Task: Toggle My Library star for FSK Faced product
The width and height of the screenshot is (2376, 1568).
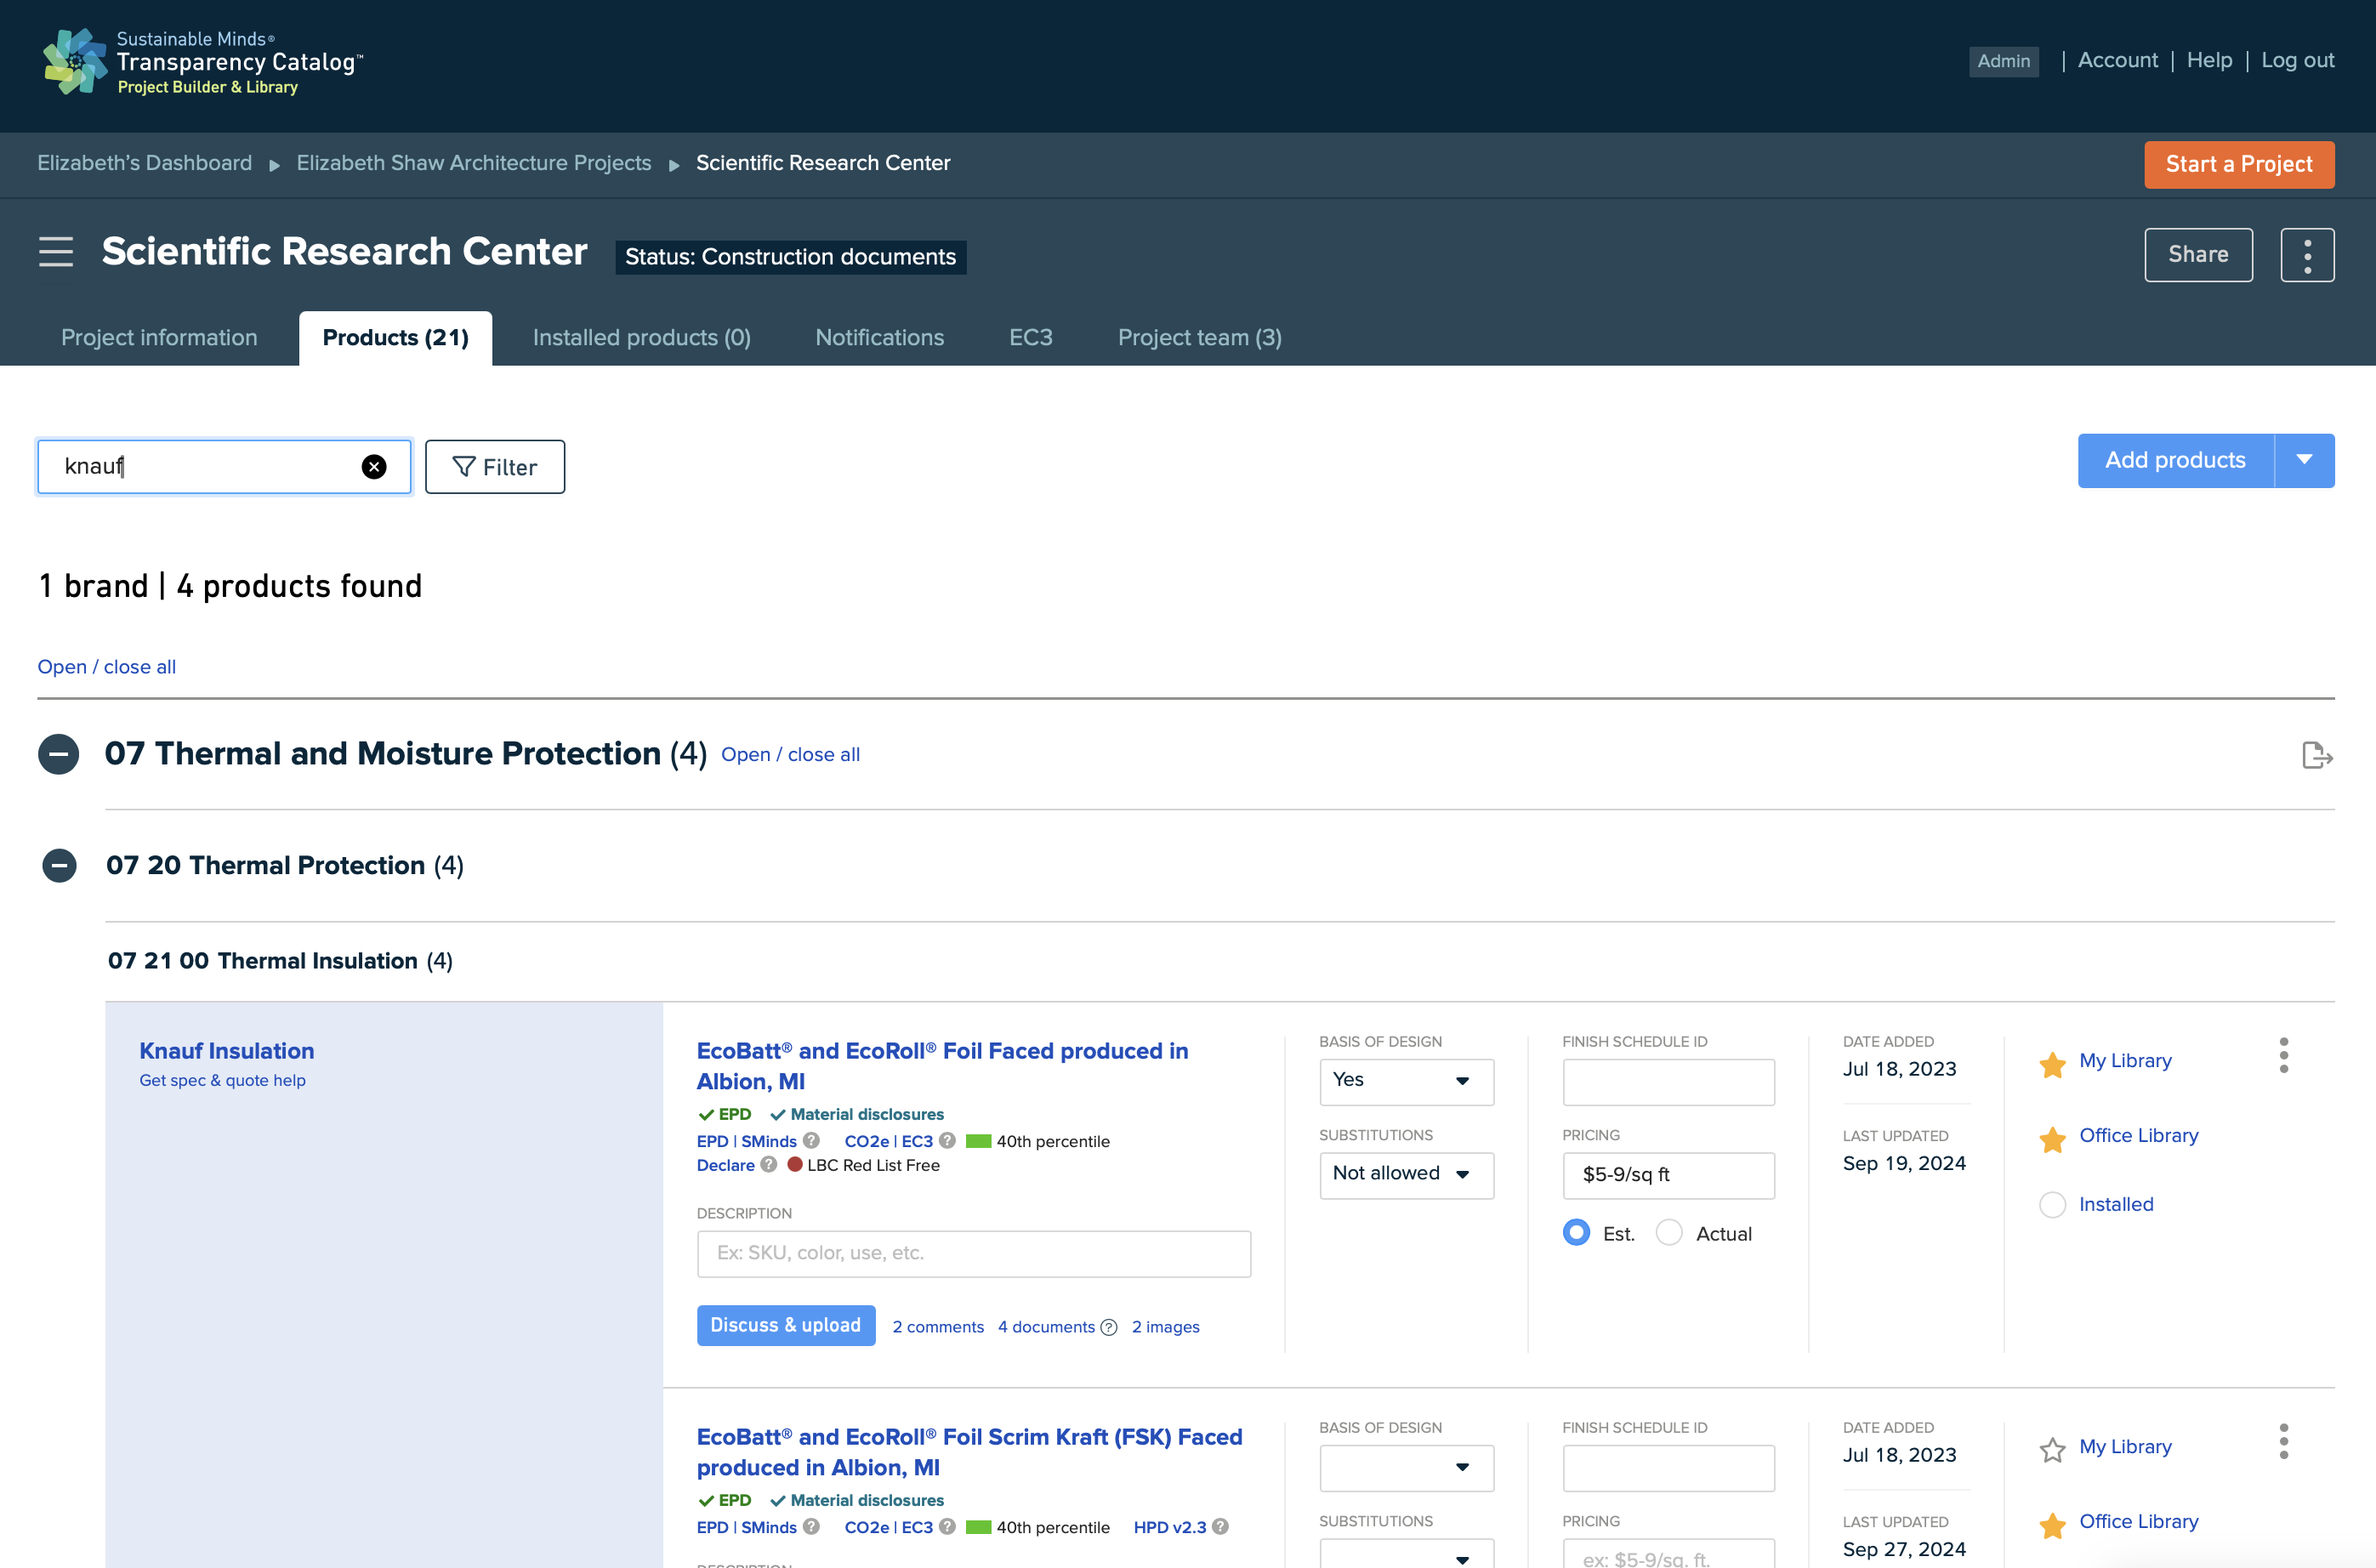Action: coord(2052,1450)
